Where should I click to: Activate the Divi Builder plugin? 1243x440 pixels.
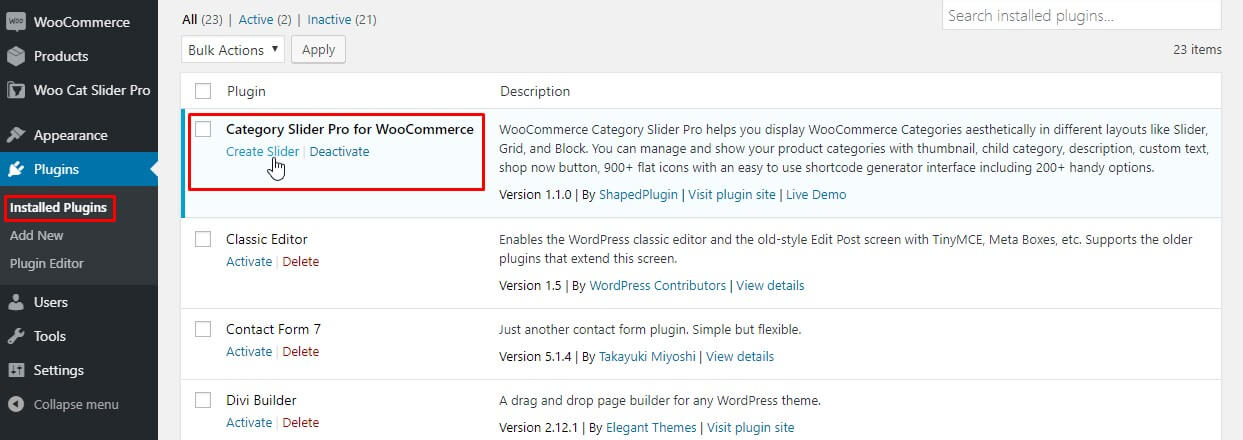click(249, 423)
